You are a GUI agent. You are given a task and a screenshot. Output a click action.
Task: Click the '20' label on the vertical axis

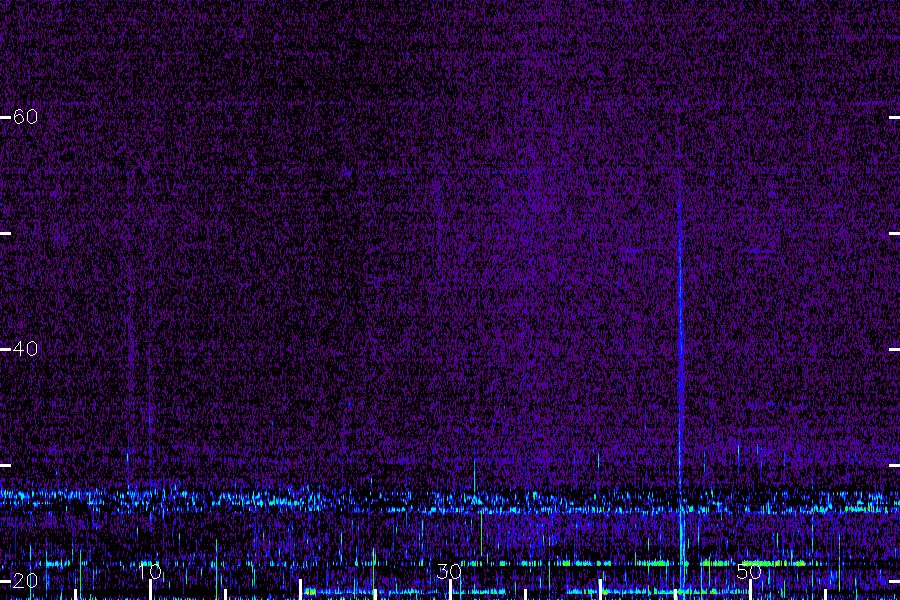click(x=25, y=580)
